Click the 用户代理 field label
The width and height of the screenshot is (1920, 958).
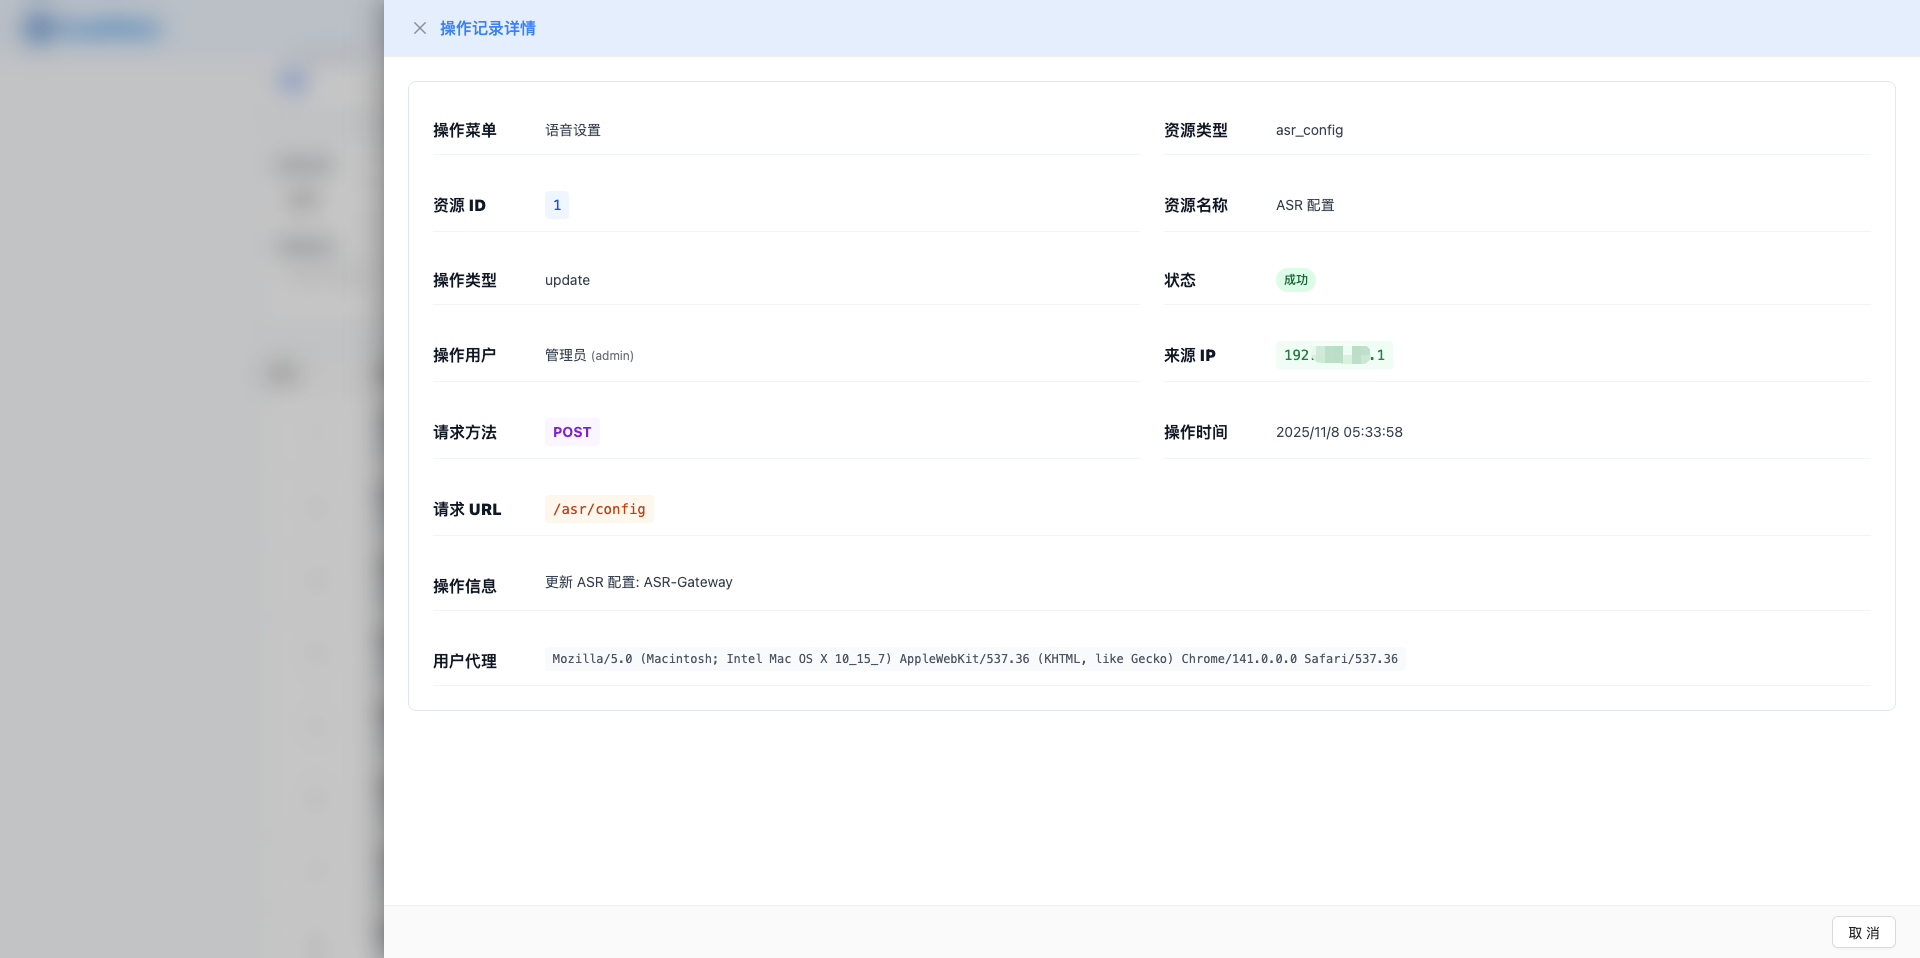(465, 661)
